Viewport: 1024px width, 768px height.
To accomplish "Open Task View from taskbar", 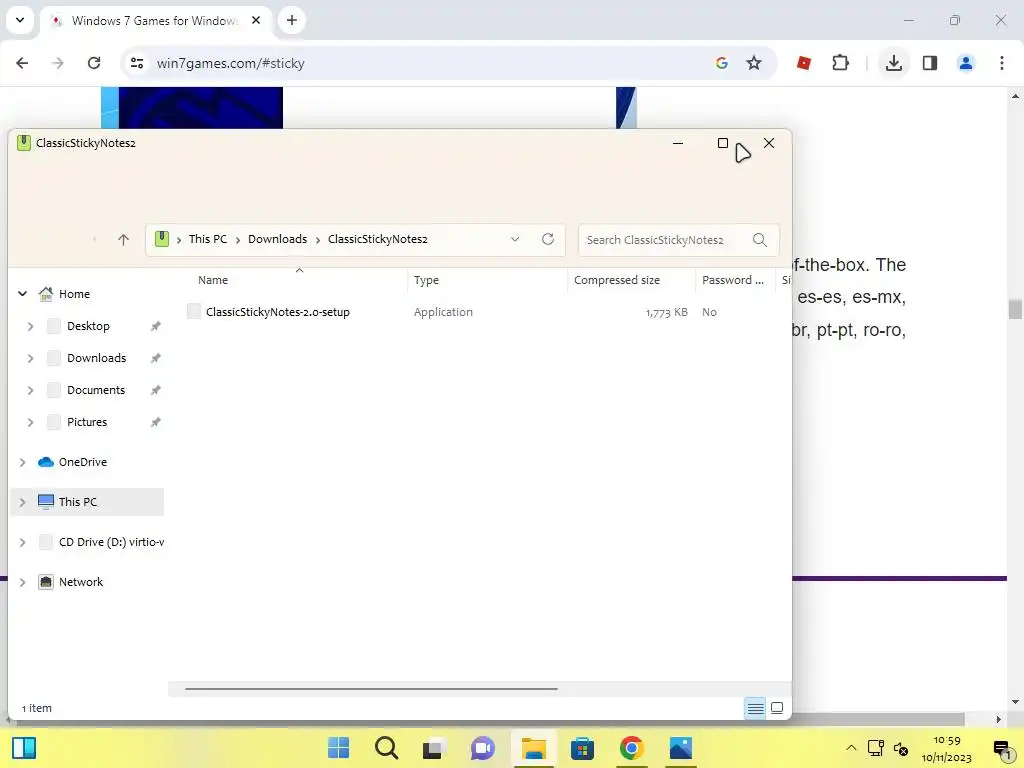I will 434,748.
